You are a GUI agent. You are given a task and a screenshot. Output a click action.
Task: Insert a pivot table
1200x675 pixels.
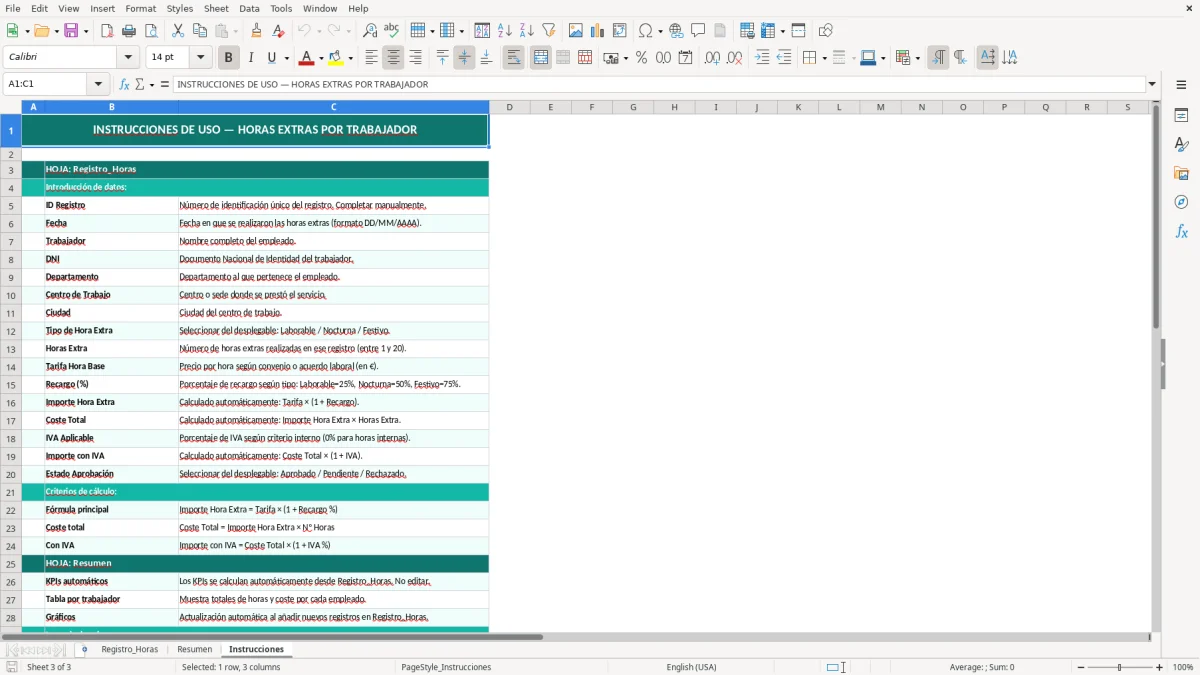pos(620,31)
